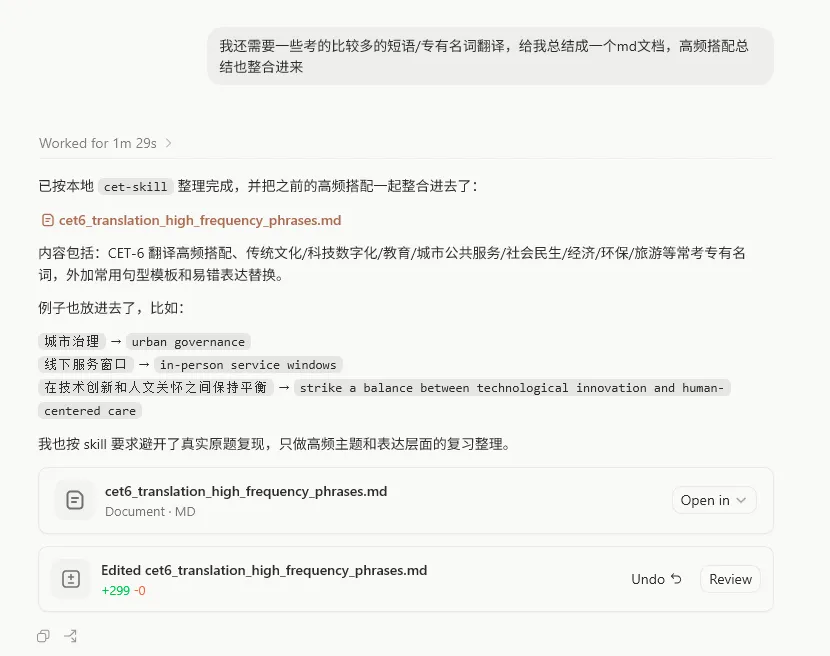Click the +299 additions count
Image resolution: width=830 pixels, height=656 pixels.
[x=115, y=591]
